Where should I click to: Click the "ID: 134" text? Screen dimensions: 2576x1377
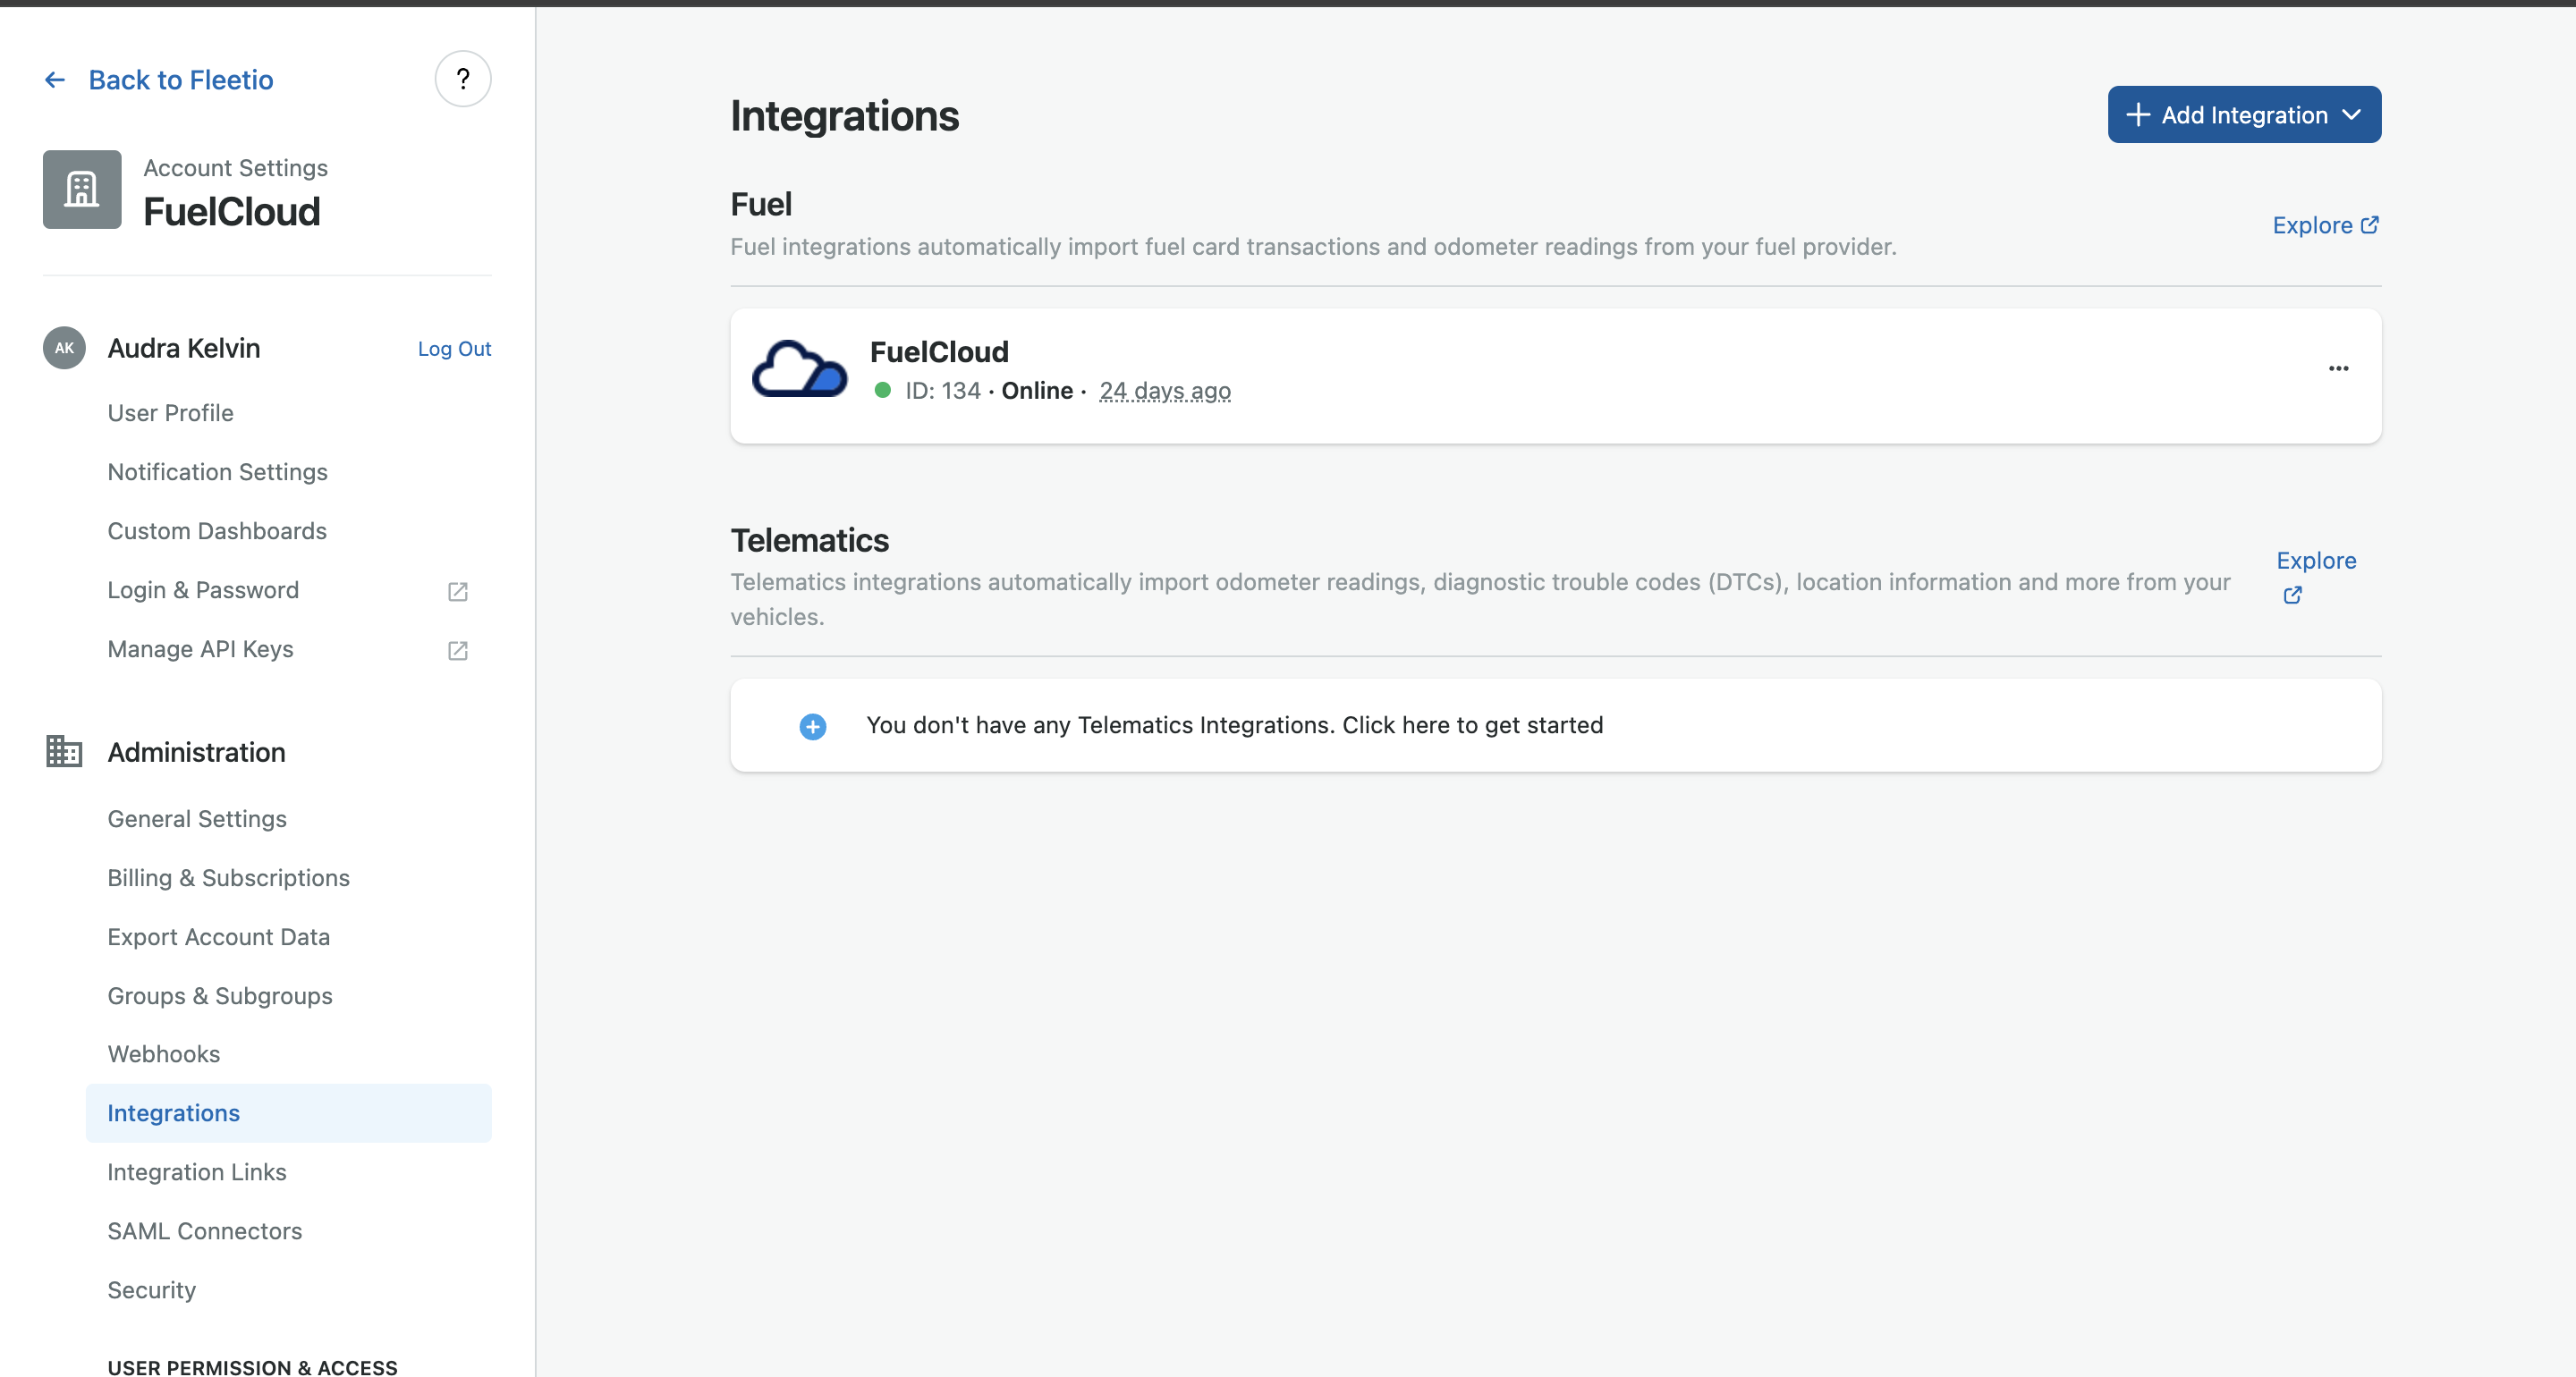point(942,391)
